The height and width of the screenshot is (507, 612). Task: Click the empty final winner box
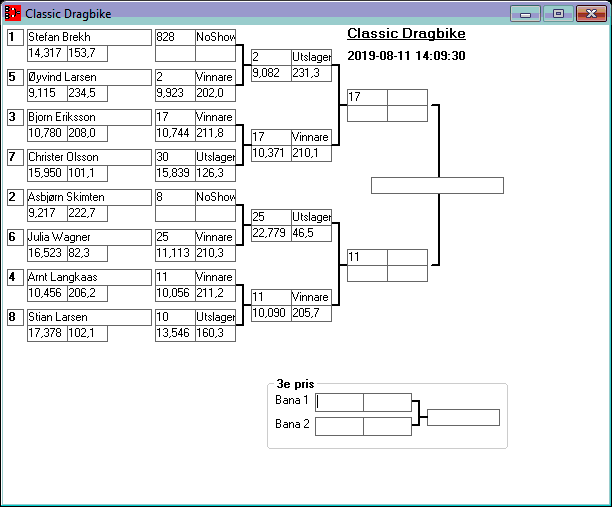coord(437,185)
